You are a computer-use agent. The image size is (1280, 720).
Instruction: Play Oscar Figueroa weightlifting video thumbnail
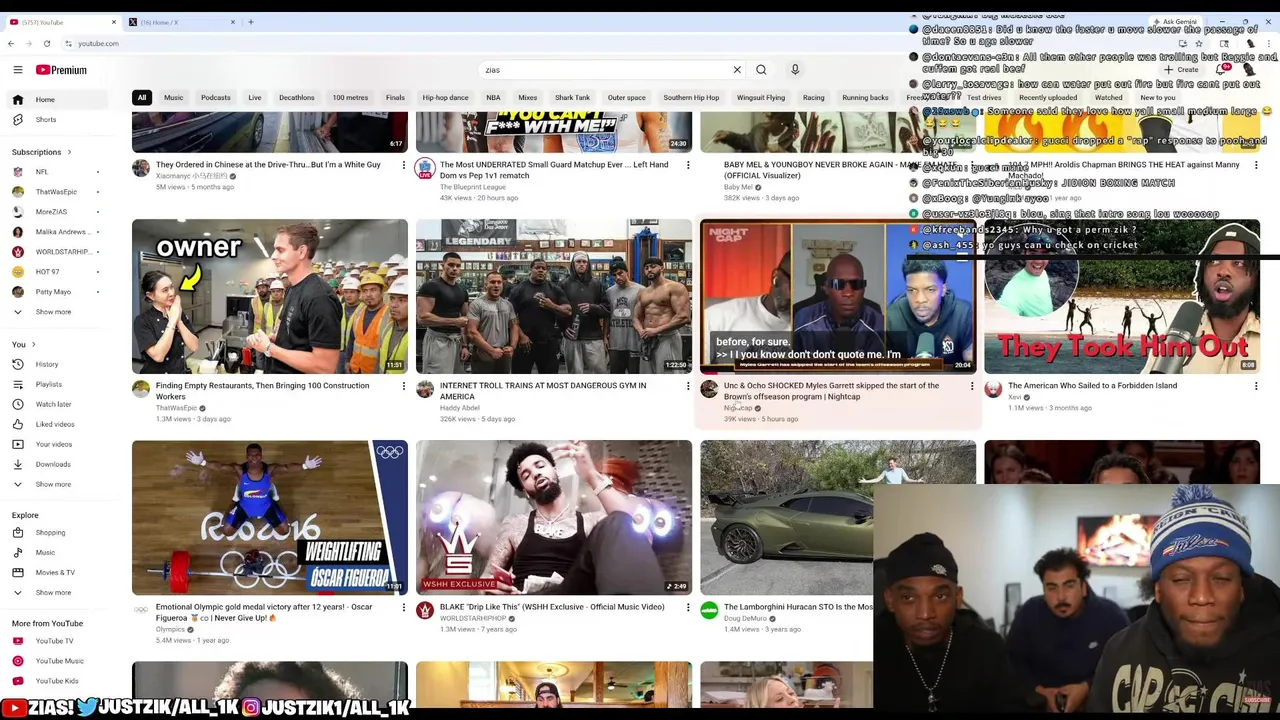pyautogui.click(x=270, y=517)
